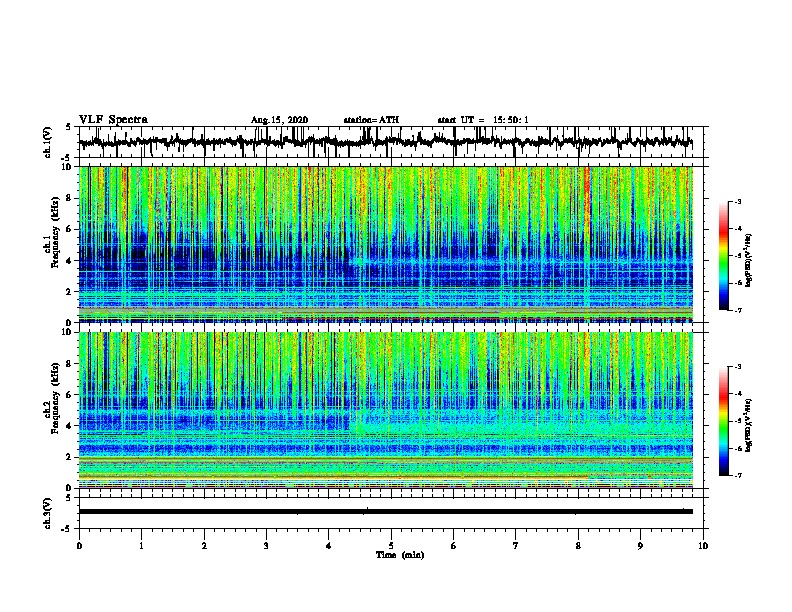792x612 pixels.
Task: Click the ch.2 spectrogram color scale bar
Action: coord(724,421)
